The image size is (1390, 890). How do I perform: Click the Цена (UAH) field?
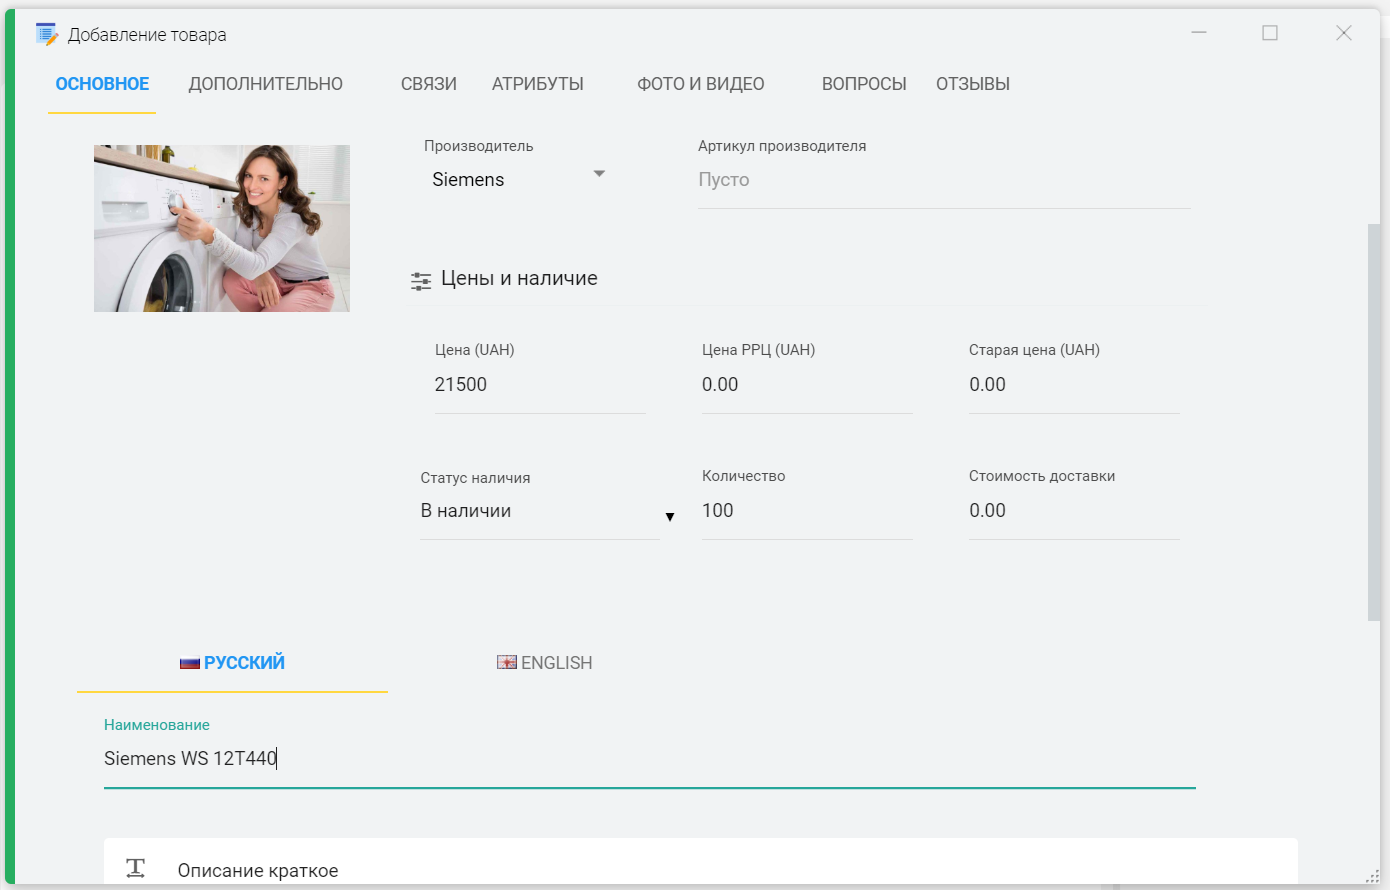[539, 385]
